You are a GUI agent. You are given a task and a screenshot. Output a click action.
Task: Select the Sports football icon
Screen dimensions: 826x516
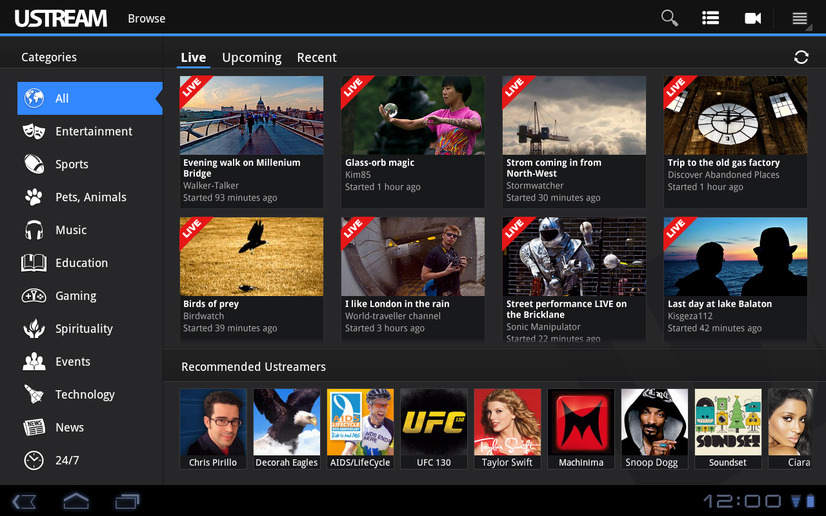[34, 164]
